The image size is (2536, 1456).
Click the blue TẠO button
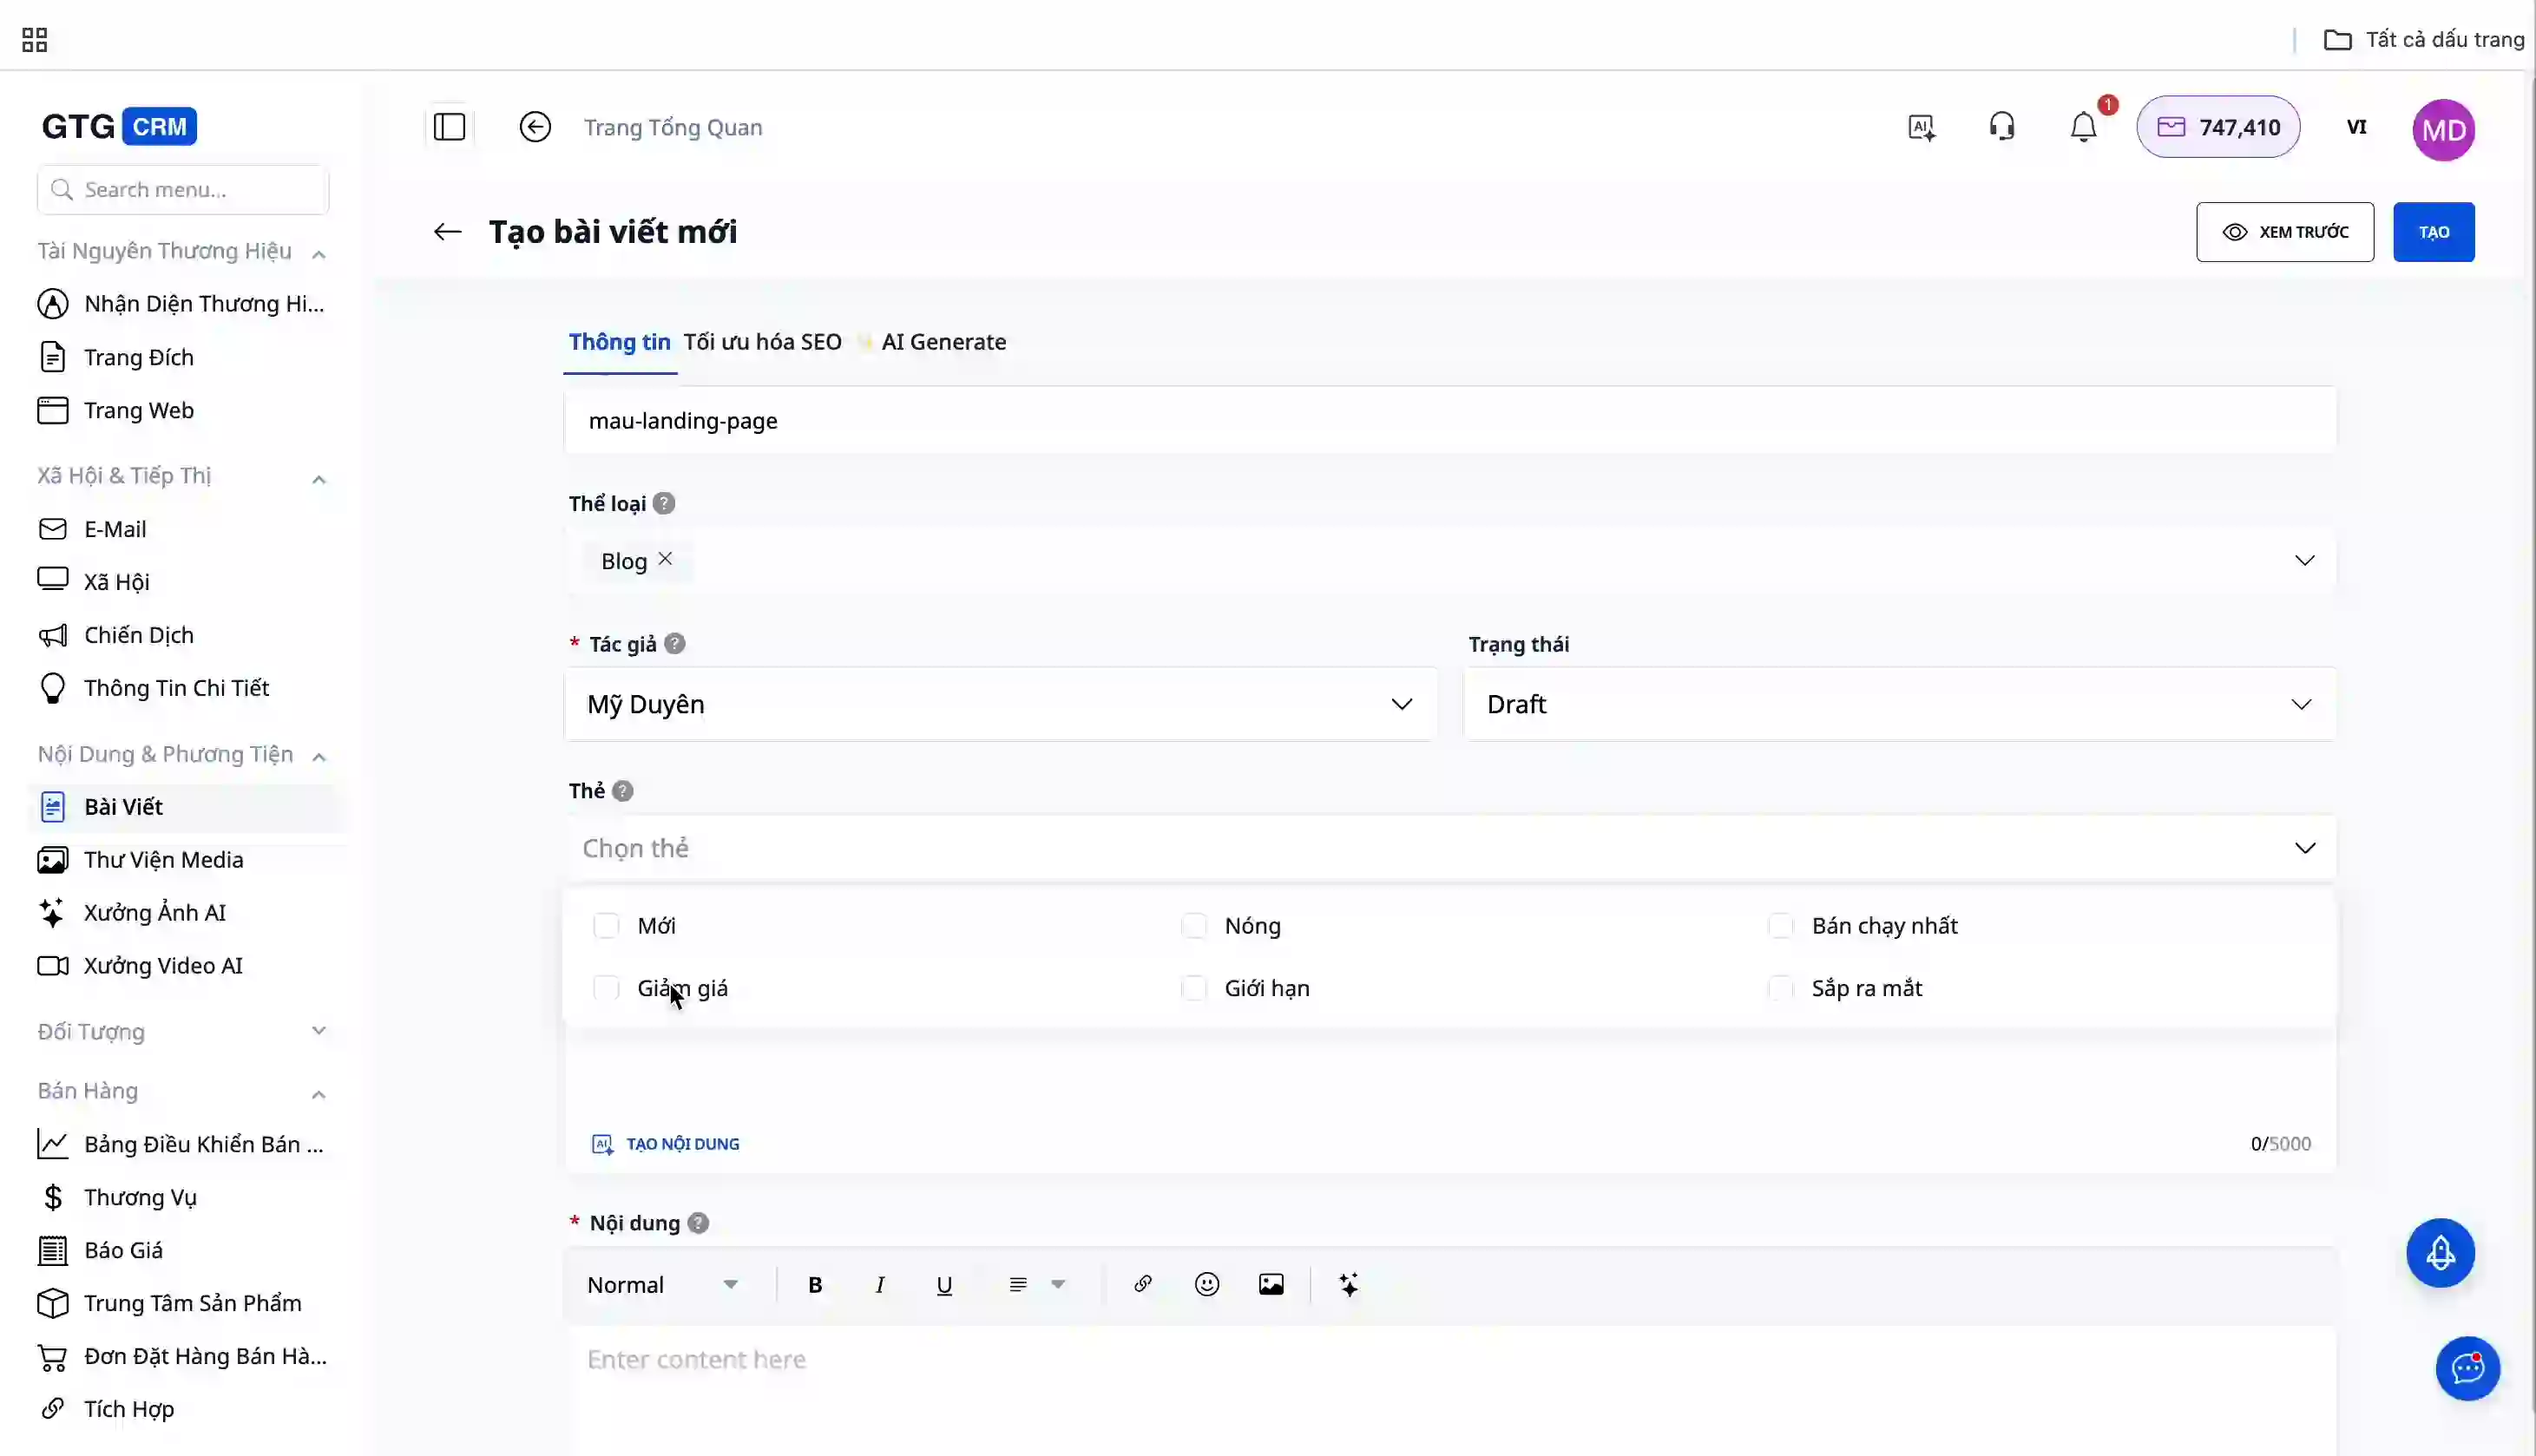[x=2432, y=232]
